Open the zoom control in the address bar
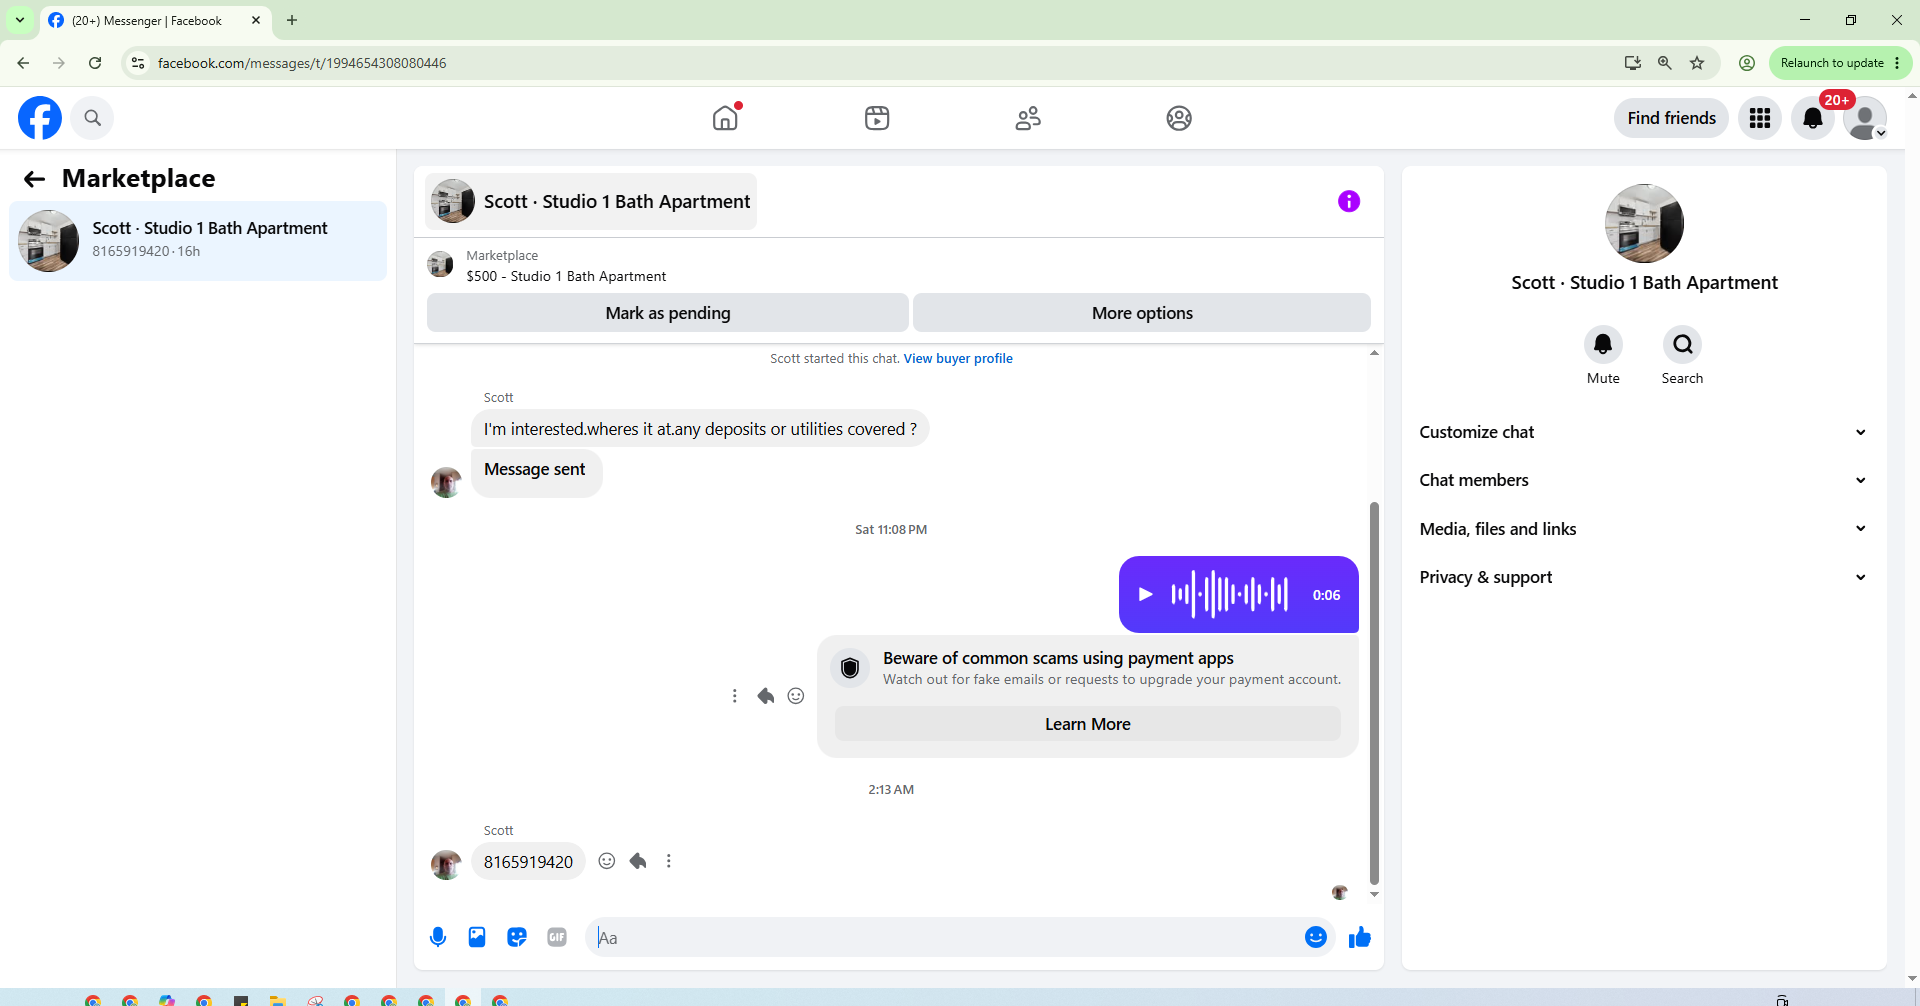 (x=1665, y=63)
